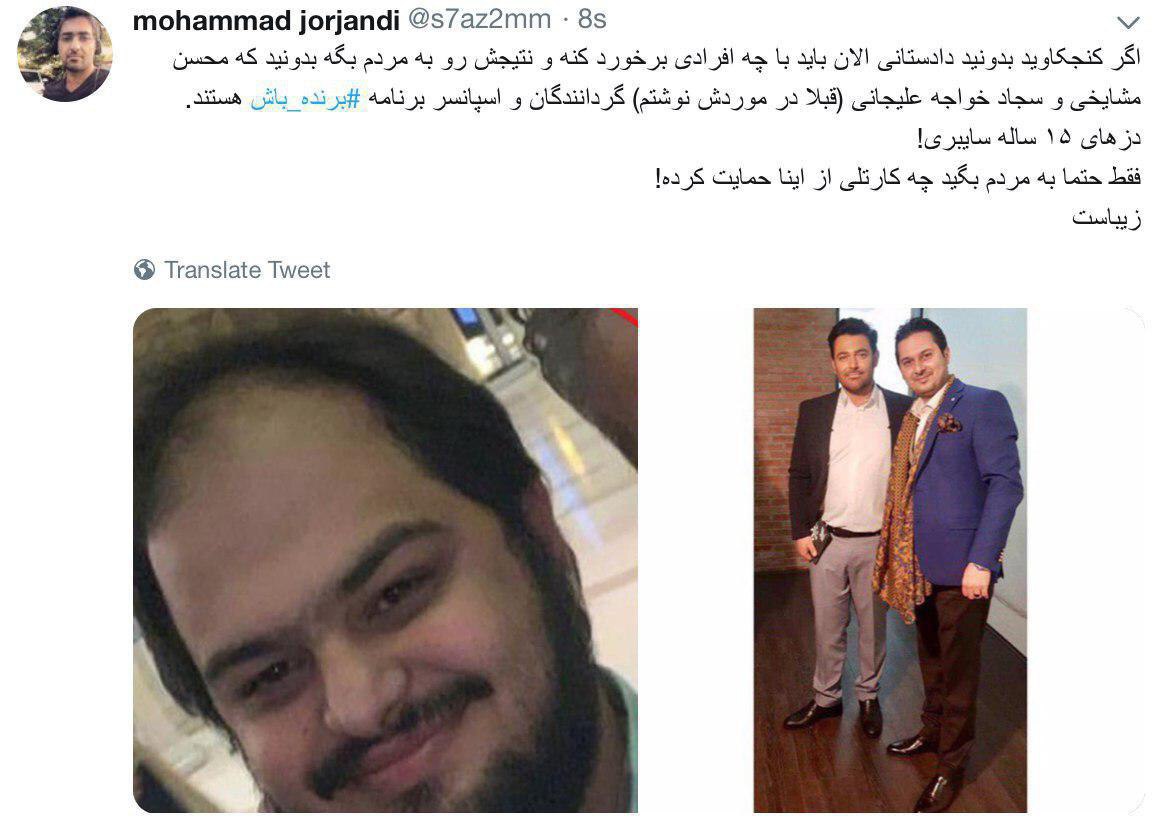Enlarge the photo of two men standing

890,560
